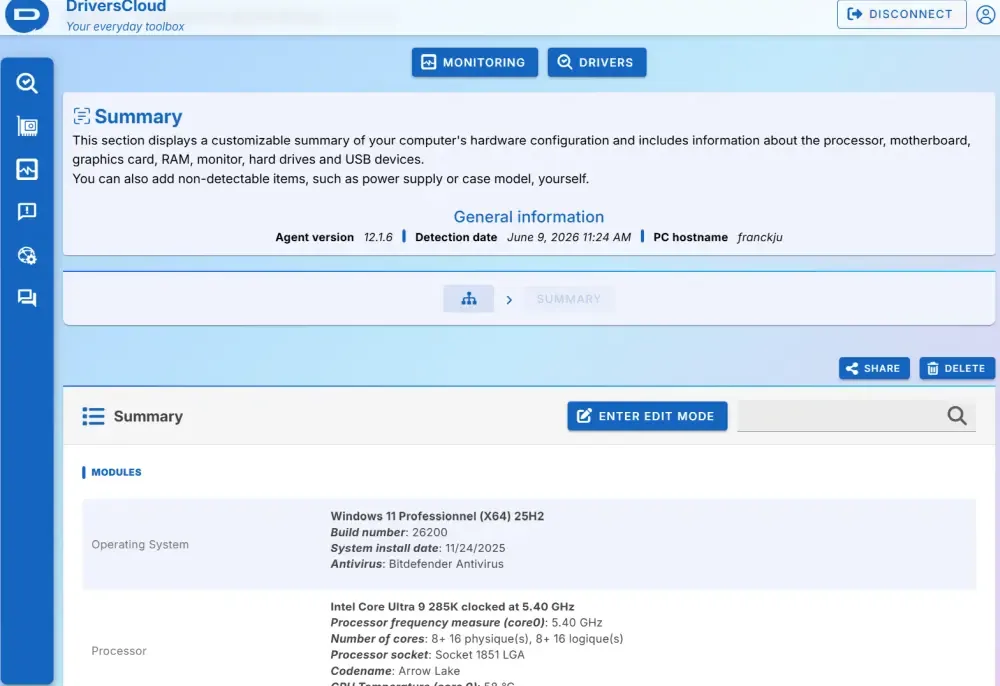Share this configuration summary
The width and height of the screenshot is (1000, 686).
(874, 369)
